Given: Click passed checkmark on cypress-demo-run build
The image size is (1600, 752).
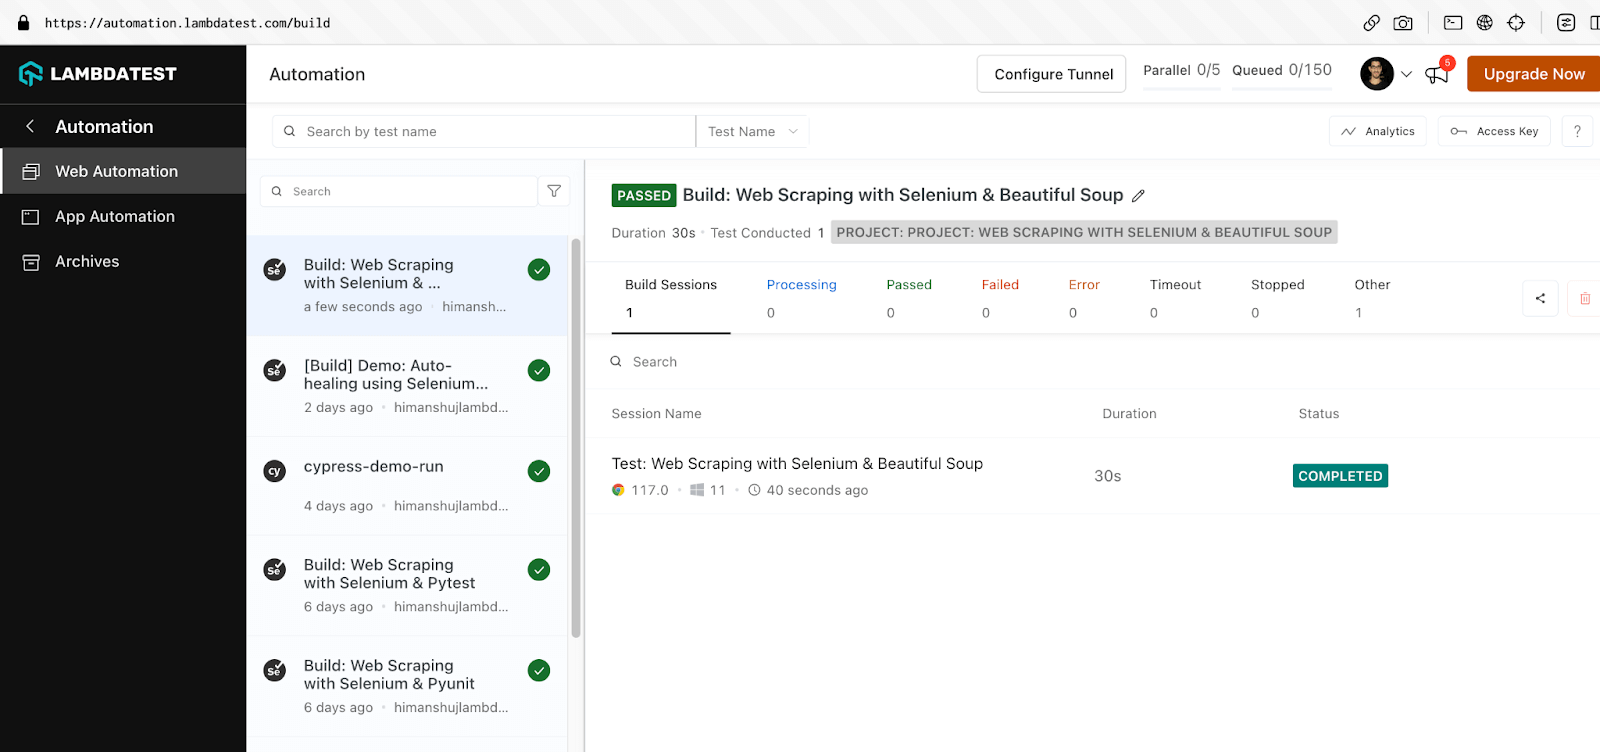Looking at the screenshot, I should pos(539,471).
